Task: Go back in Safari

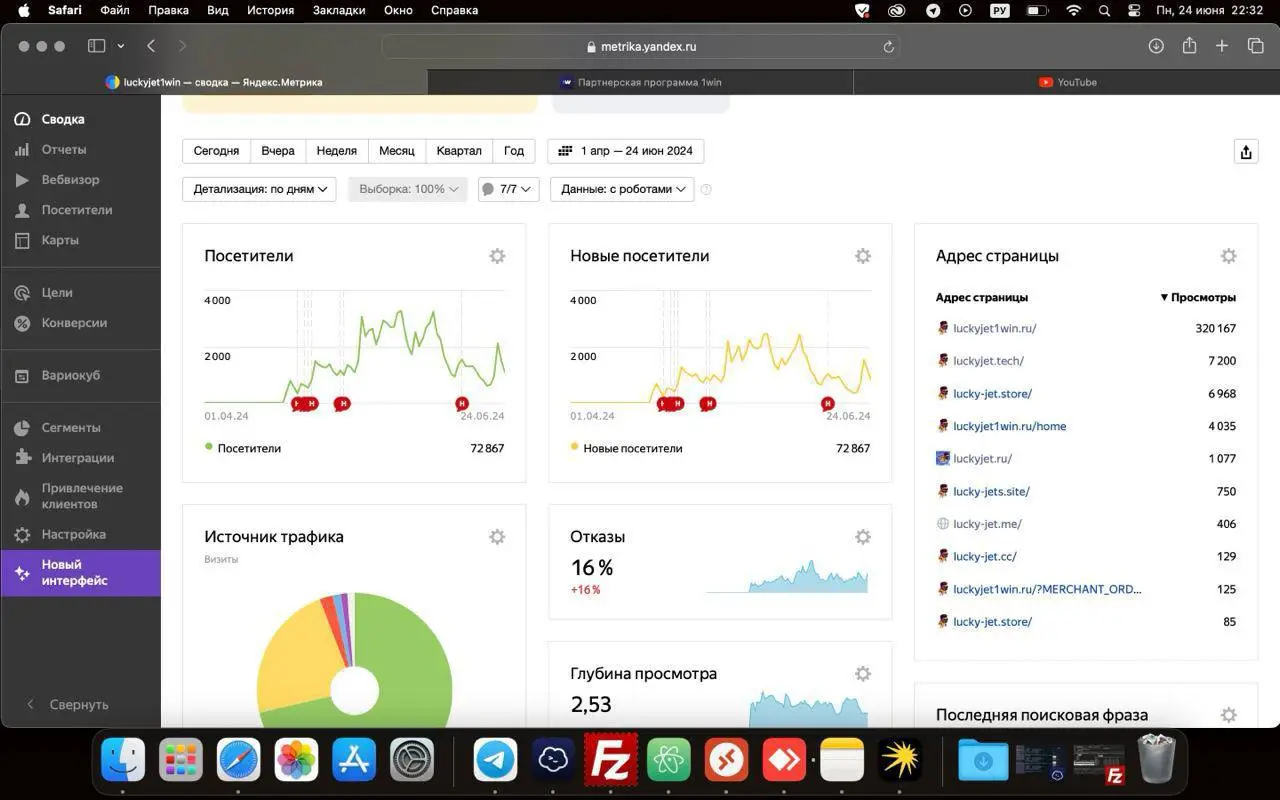Action: point(151,46)
